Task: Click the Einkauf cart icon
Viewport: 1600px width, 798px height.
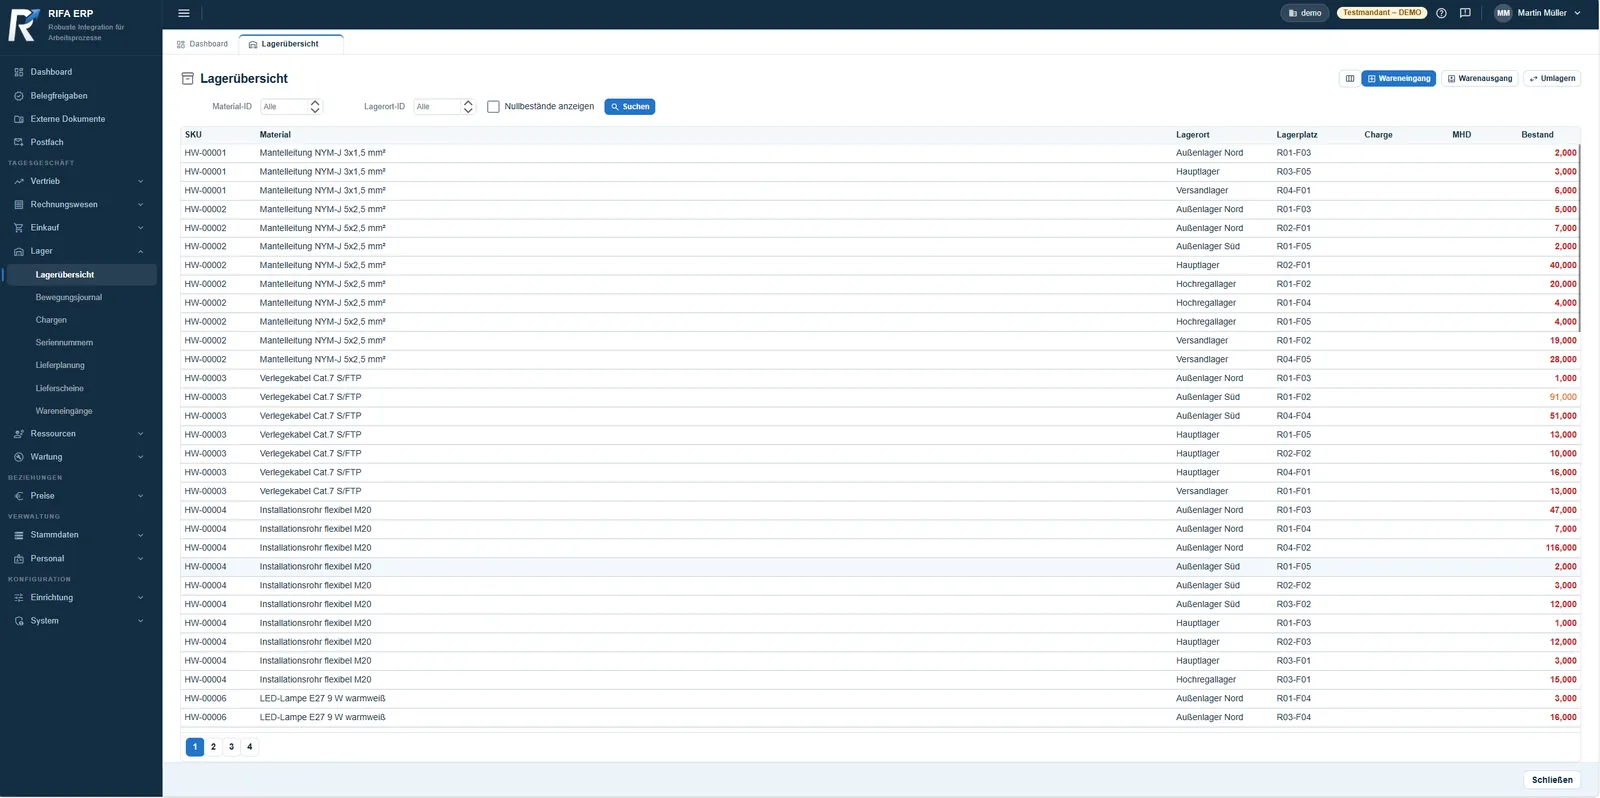Action: tap(18, 228)
